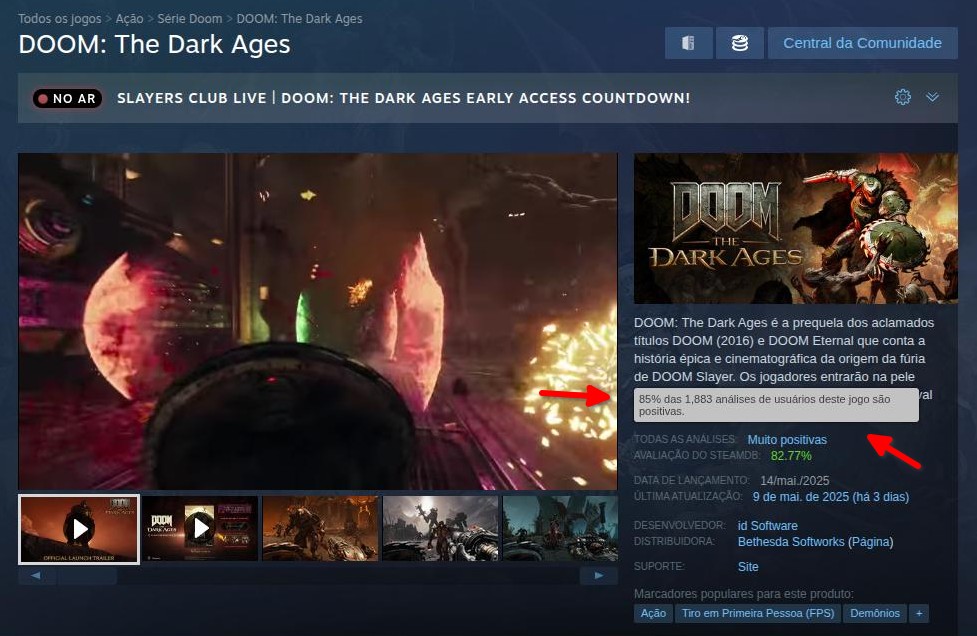Select the Ação tag
The image size is (977, 636).
653,614
